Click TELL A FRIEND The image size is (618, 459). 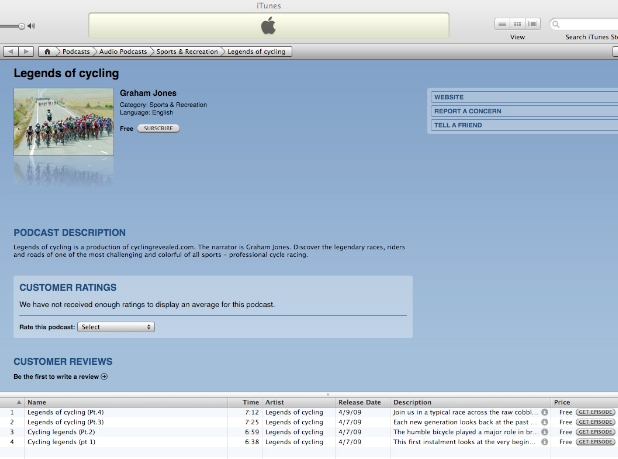coord(524,125)
